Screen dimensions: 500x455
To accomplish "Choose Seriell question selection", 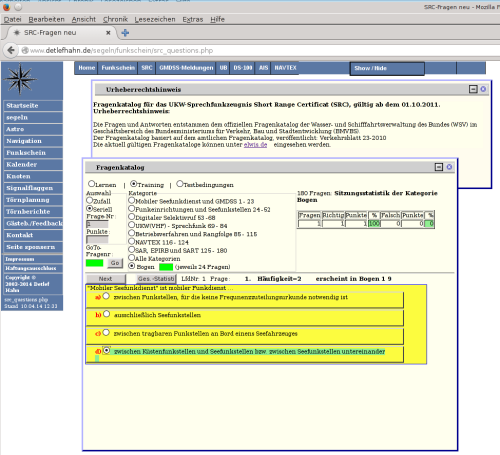I will (x=89, y=208).
